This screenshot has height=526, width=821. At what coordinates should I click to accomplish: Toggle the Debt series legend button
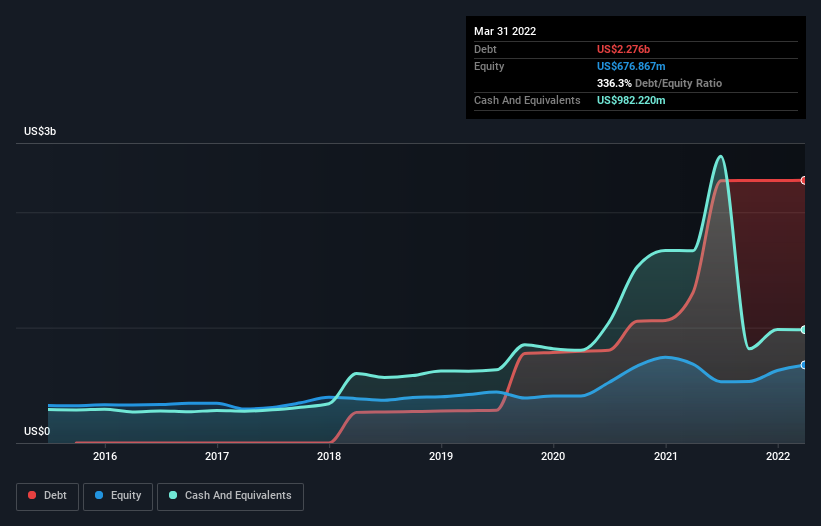click(47, 496)
